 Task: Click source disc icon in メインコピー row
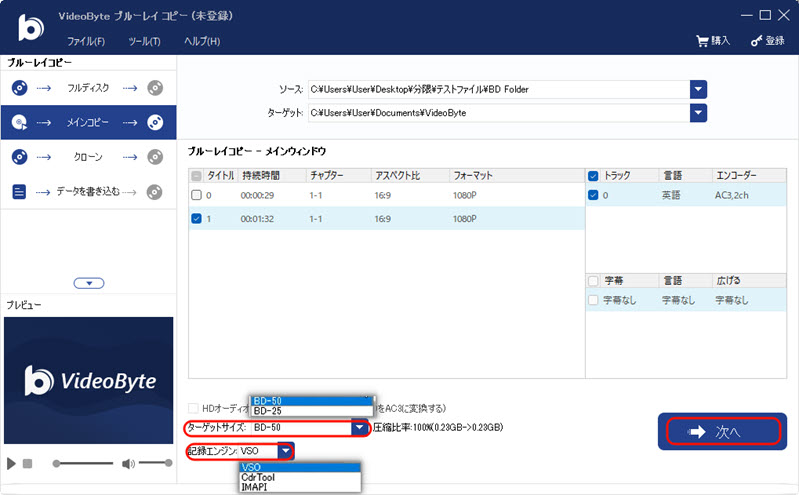click(19, 122)
